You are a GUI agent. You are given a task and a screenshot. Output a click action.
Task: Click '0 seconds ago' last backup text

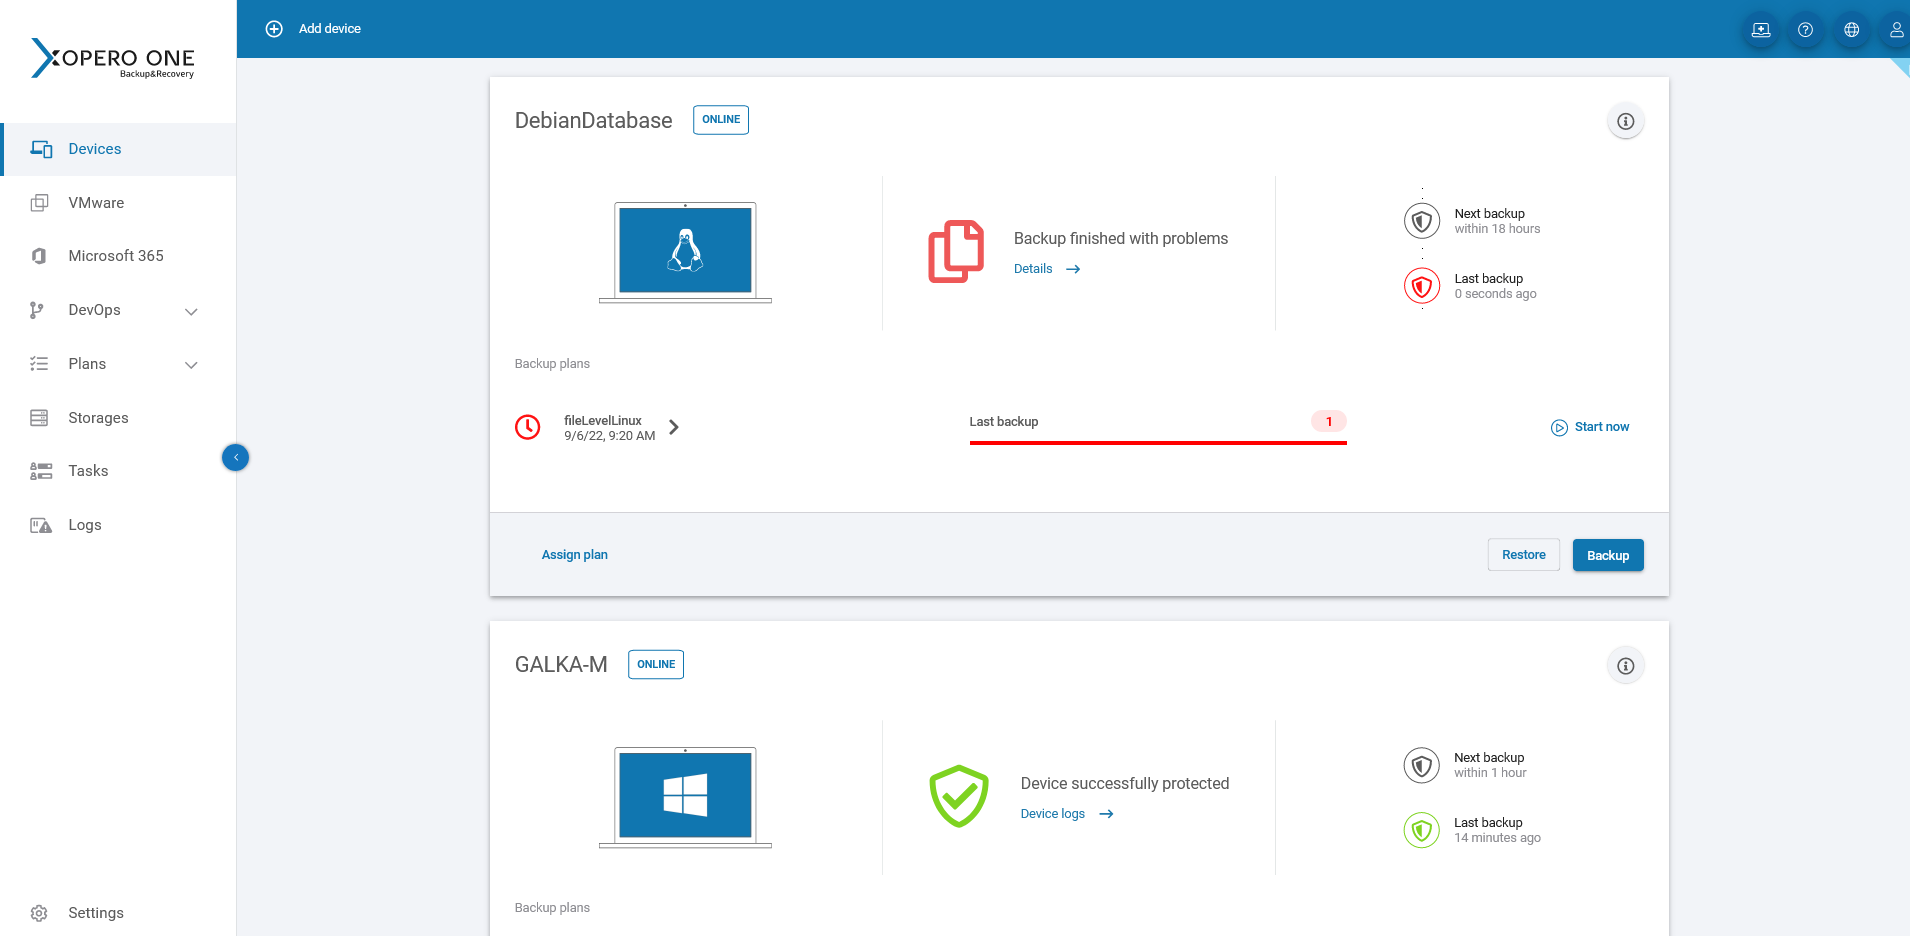1495,294
